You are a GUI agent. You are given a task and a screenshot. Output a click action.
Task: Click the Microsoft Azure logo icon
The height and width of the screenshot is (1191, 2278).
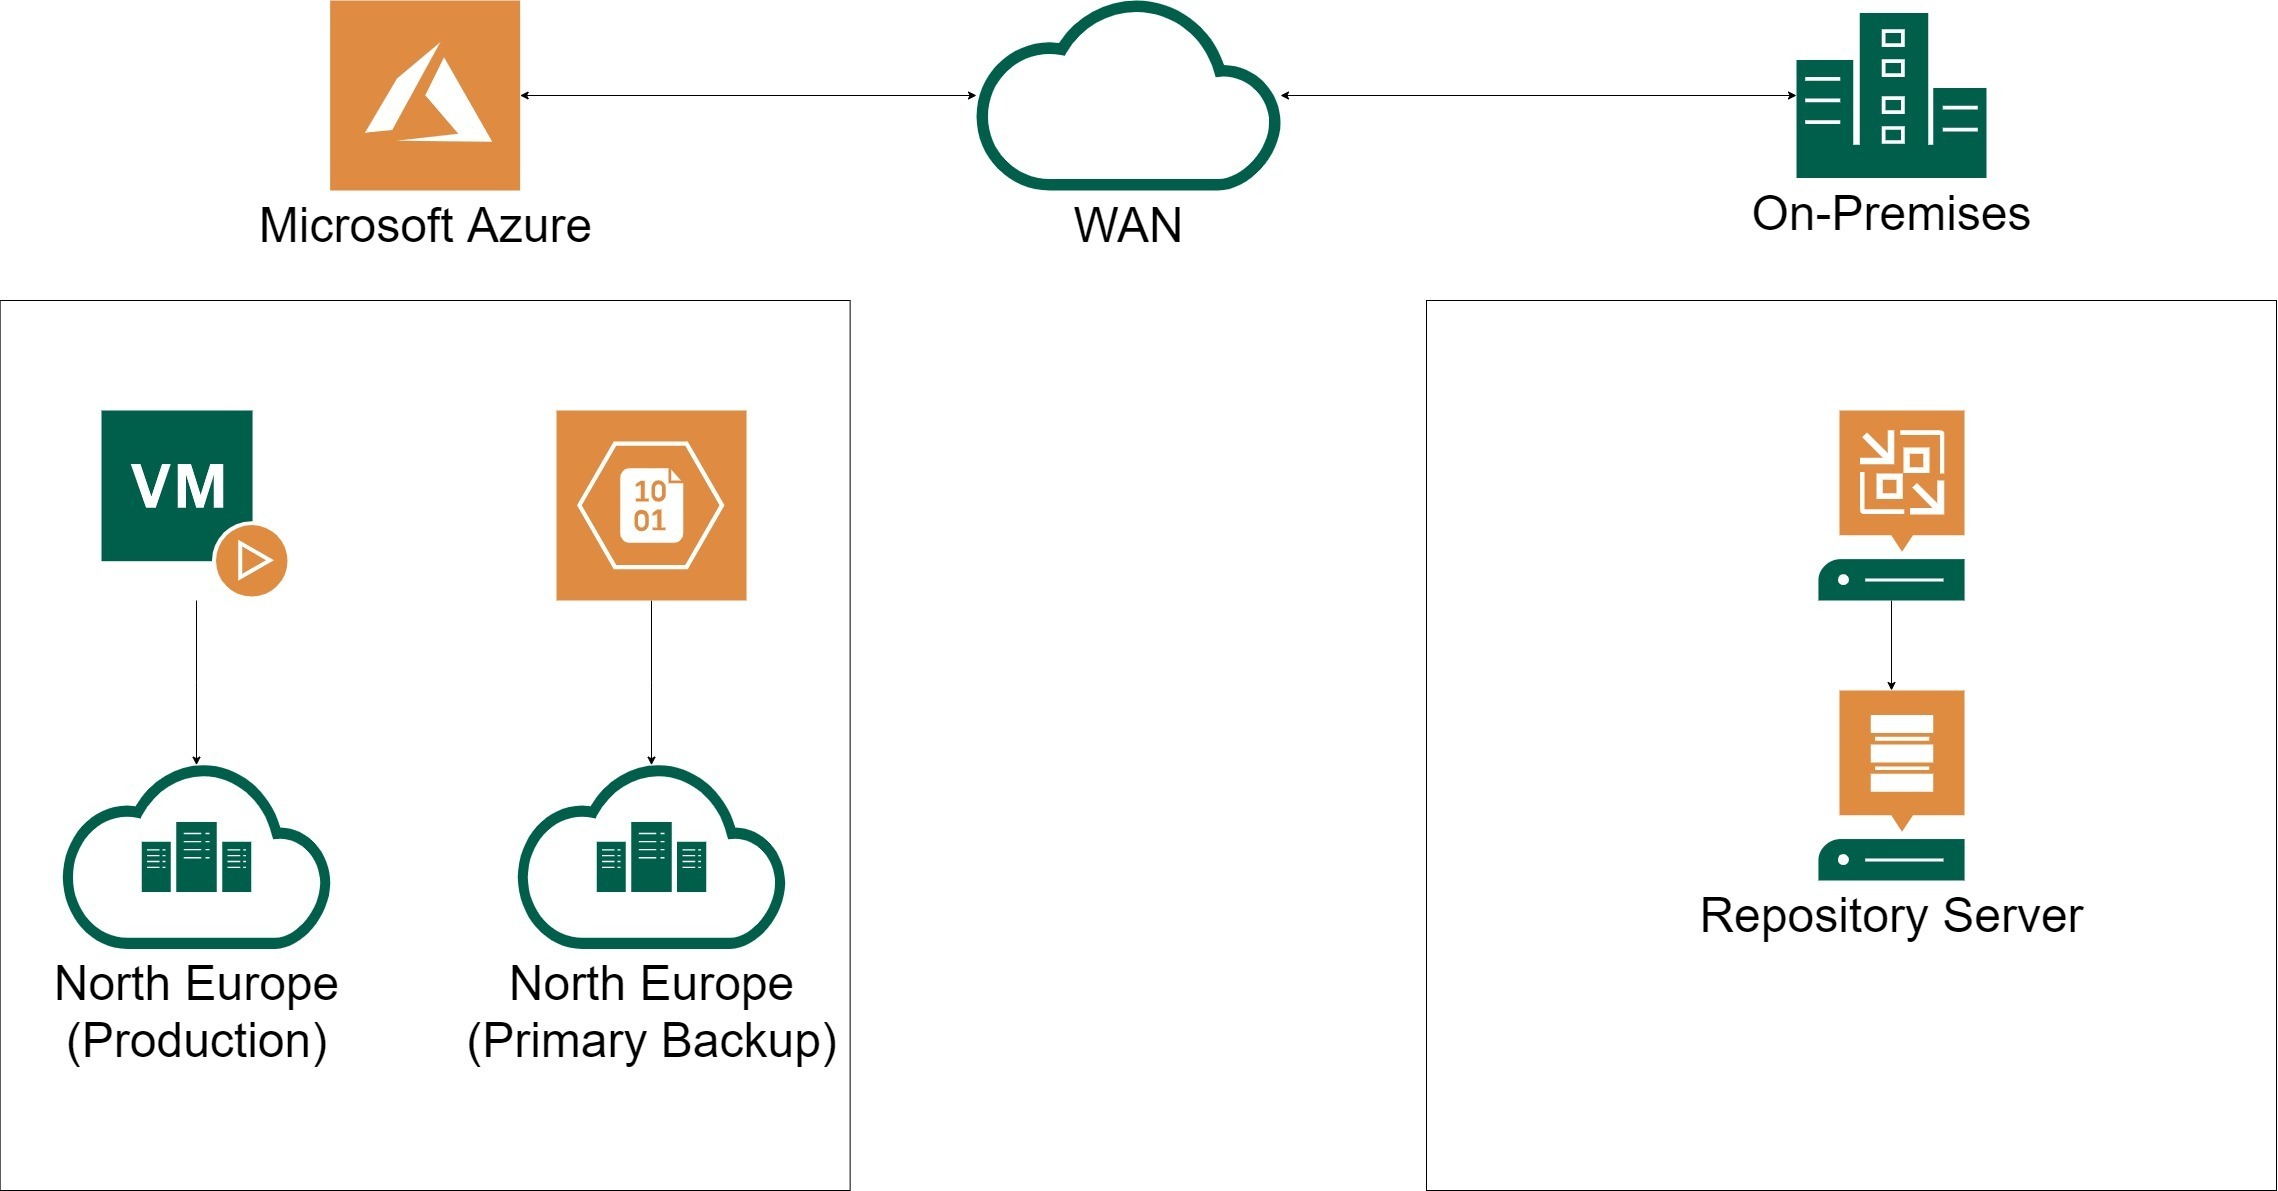coord(425,95)
